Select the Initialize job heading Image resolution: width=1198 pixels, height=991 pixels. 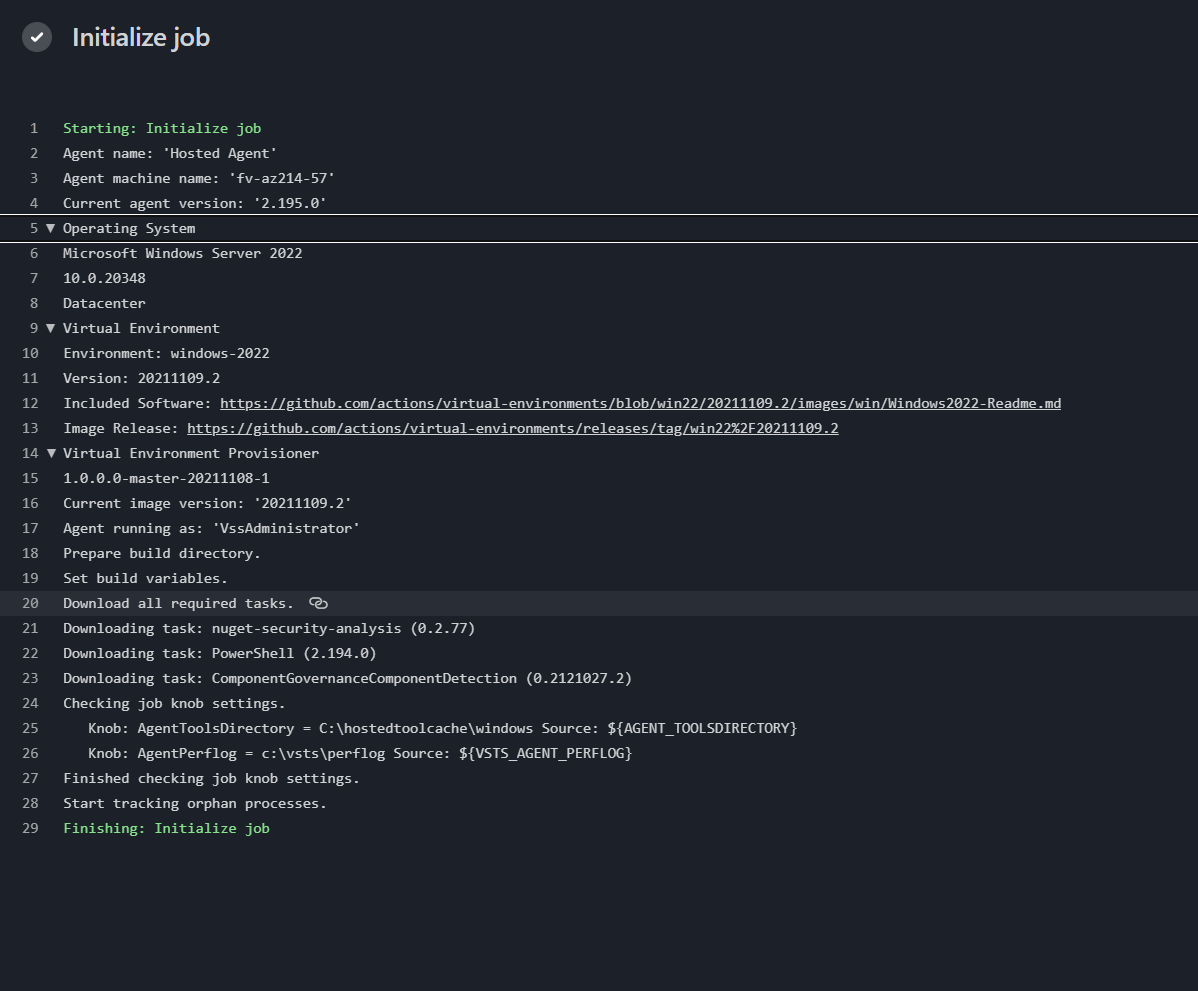point(140,37)
